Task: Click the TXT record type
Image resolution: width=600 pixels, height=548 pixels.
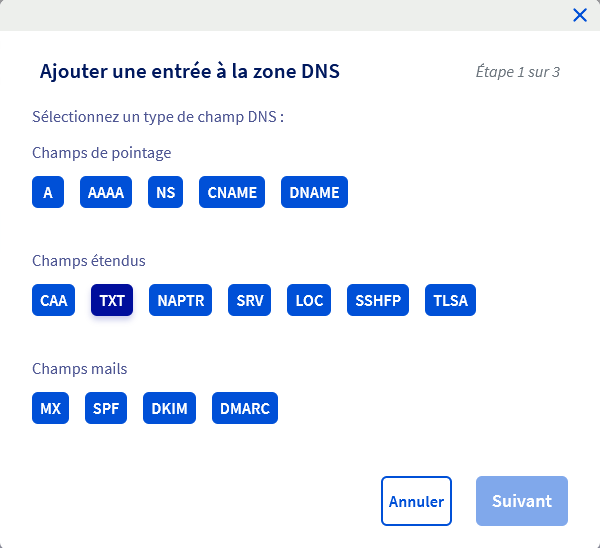Action: (112, 300)
